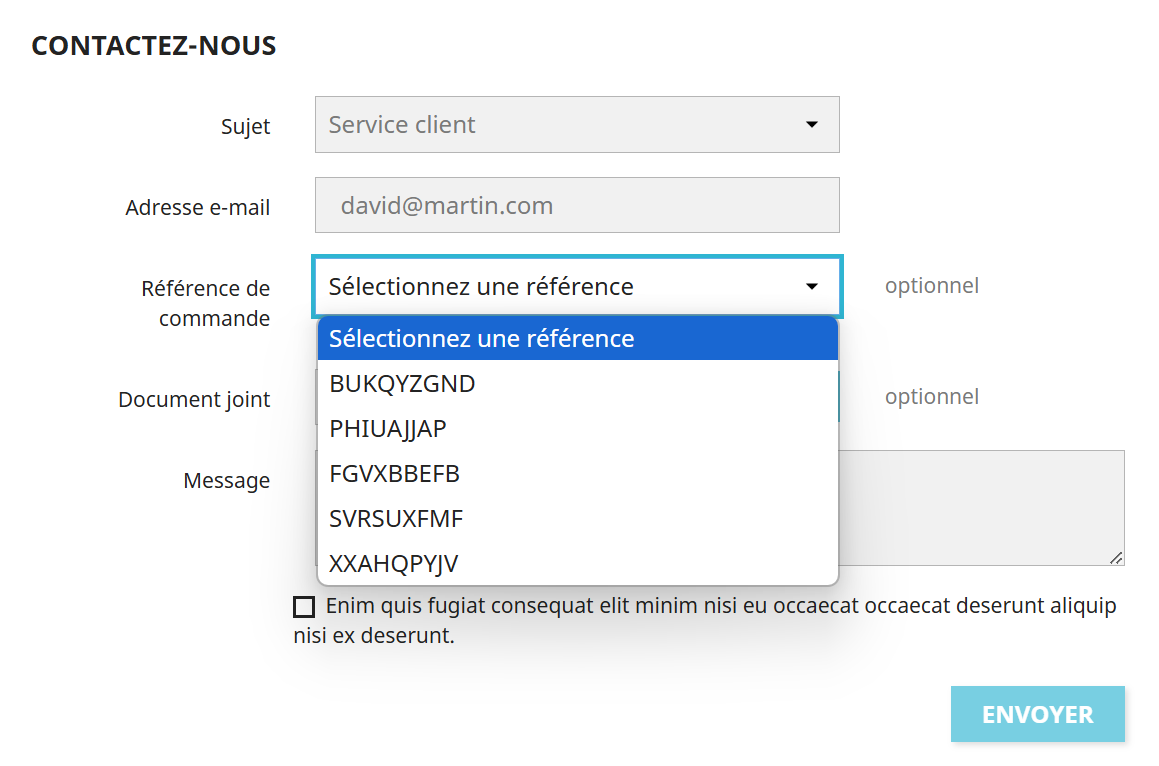This screenshot has width=1159, height=766.
Task: Click the e-mail address input field
Action: coord(577,206)
